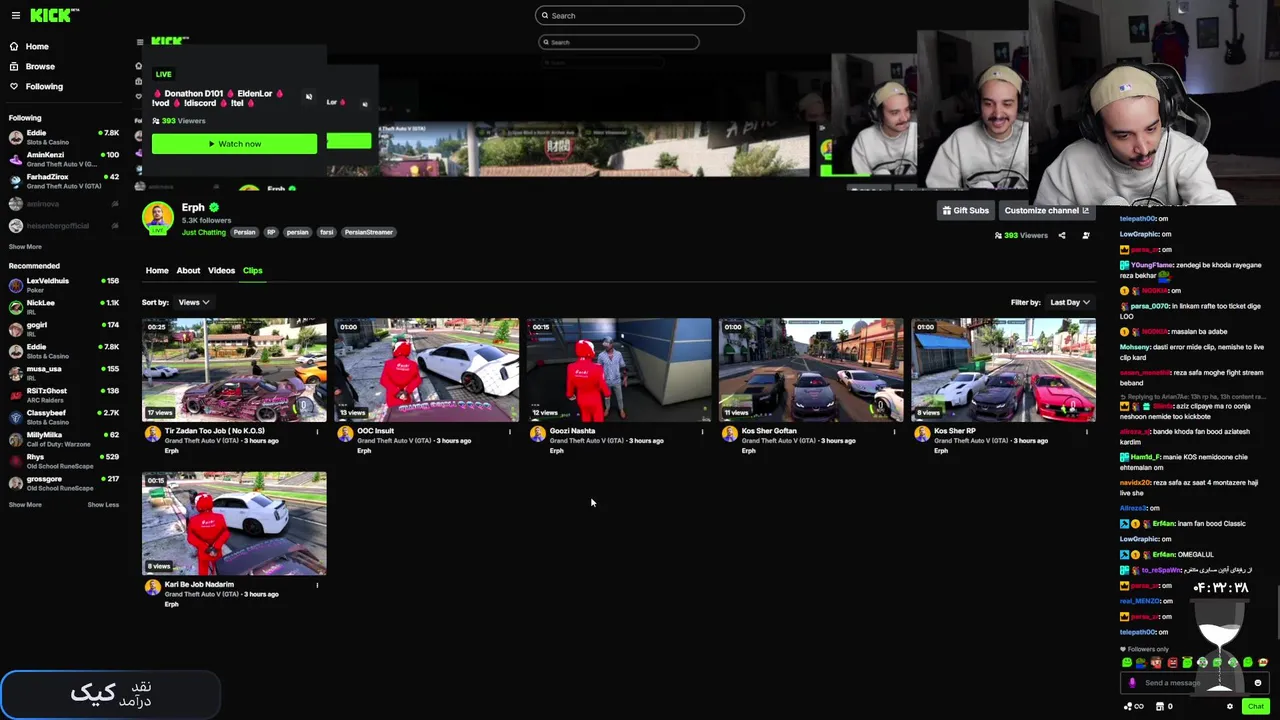Switch to the Home channel tab
This screenshot has height=720, width=1280.
pyautogui.click(x=157, y=270)
